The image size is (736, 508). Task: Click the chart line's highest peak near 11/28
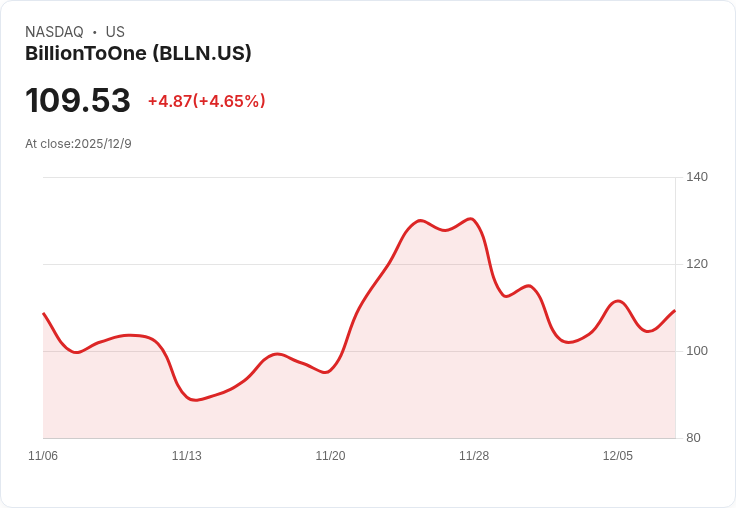(x=471, y=219)
